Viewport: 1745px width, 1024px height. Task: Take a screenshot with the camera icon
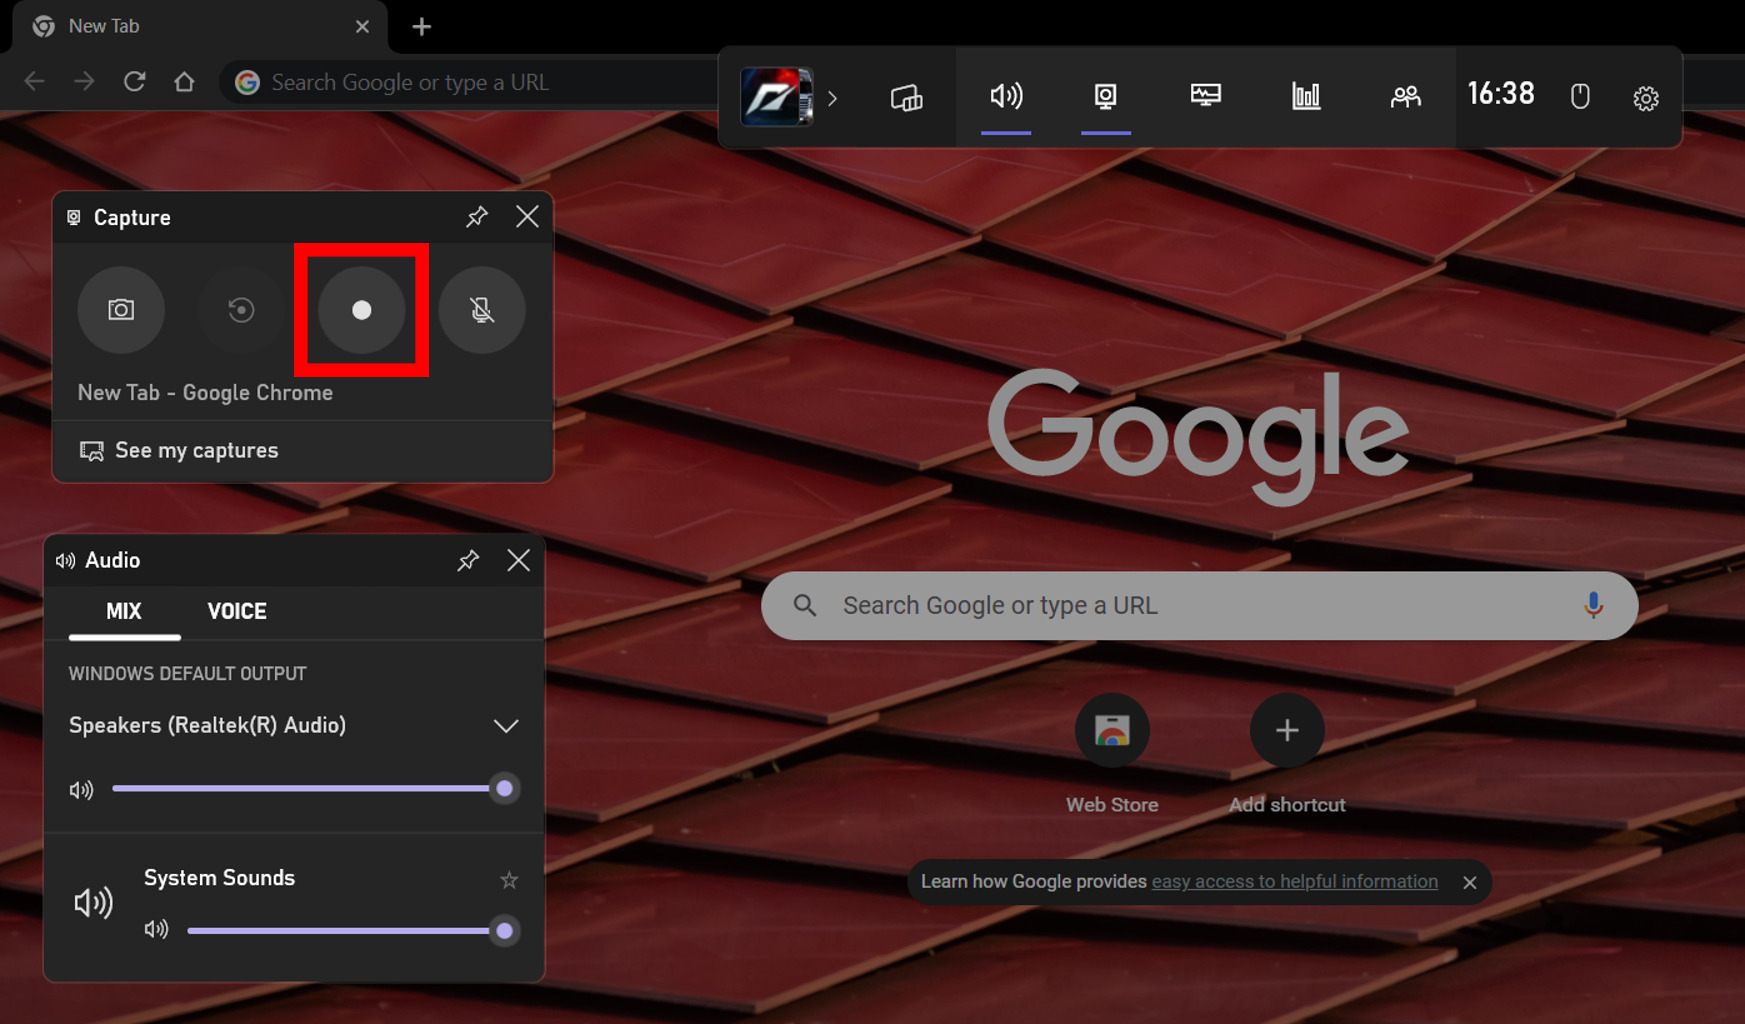[x=121, y=310]
